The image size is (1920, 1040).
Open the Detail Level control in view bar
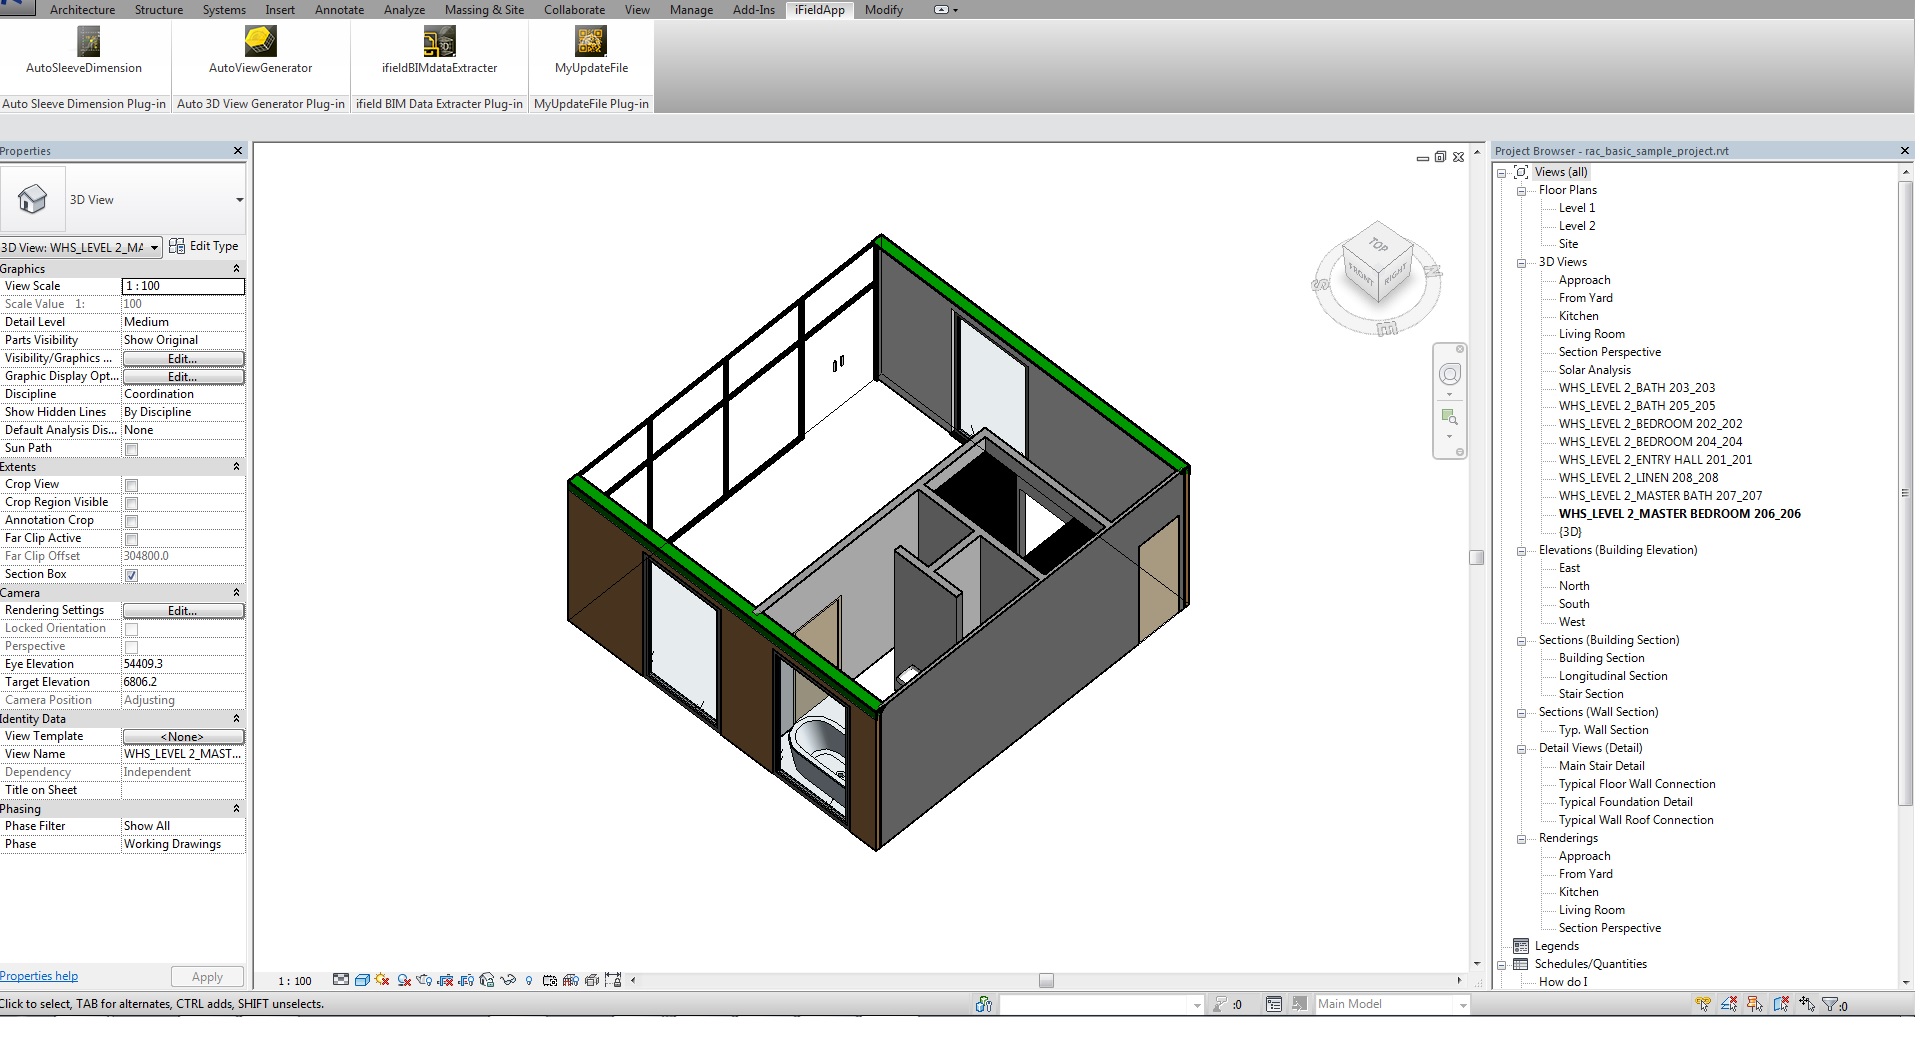pyautogui.click(x=341, y=980)
